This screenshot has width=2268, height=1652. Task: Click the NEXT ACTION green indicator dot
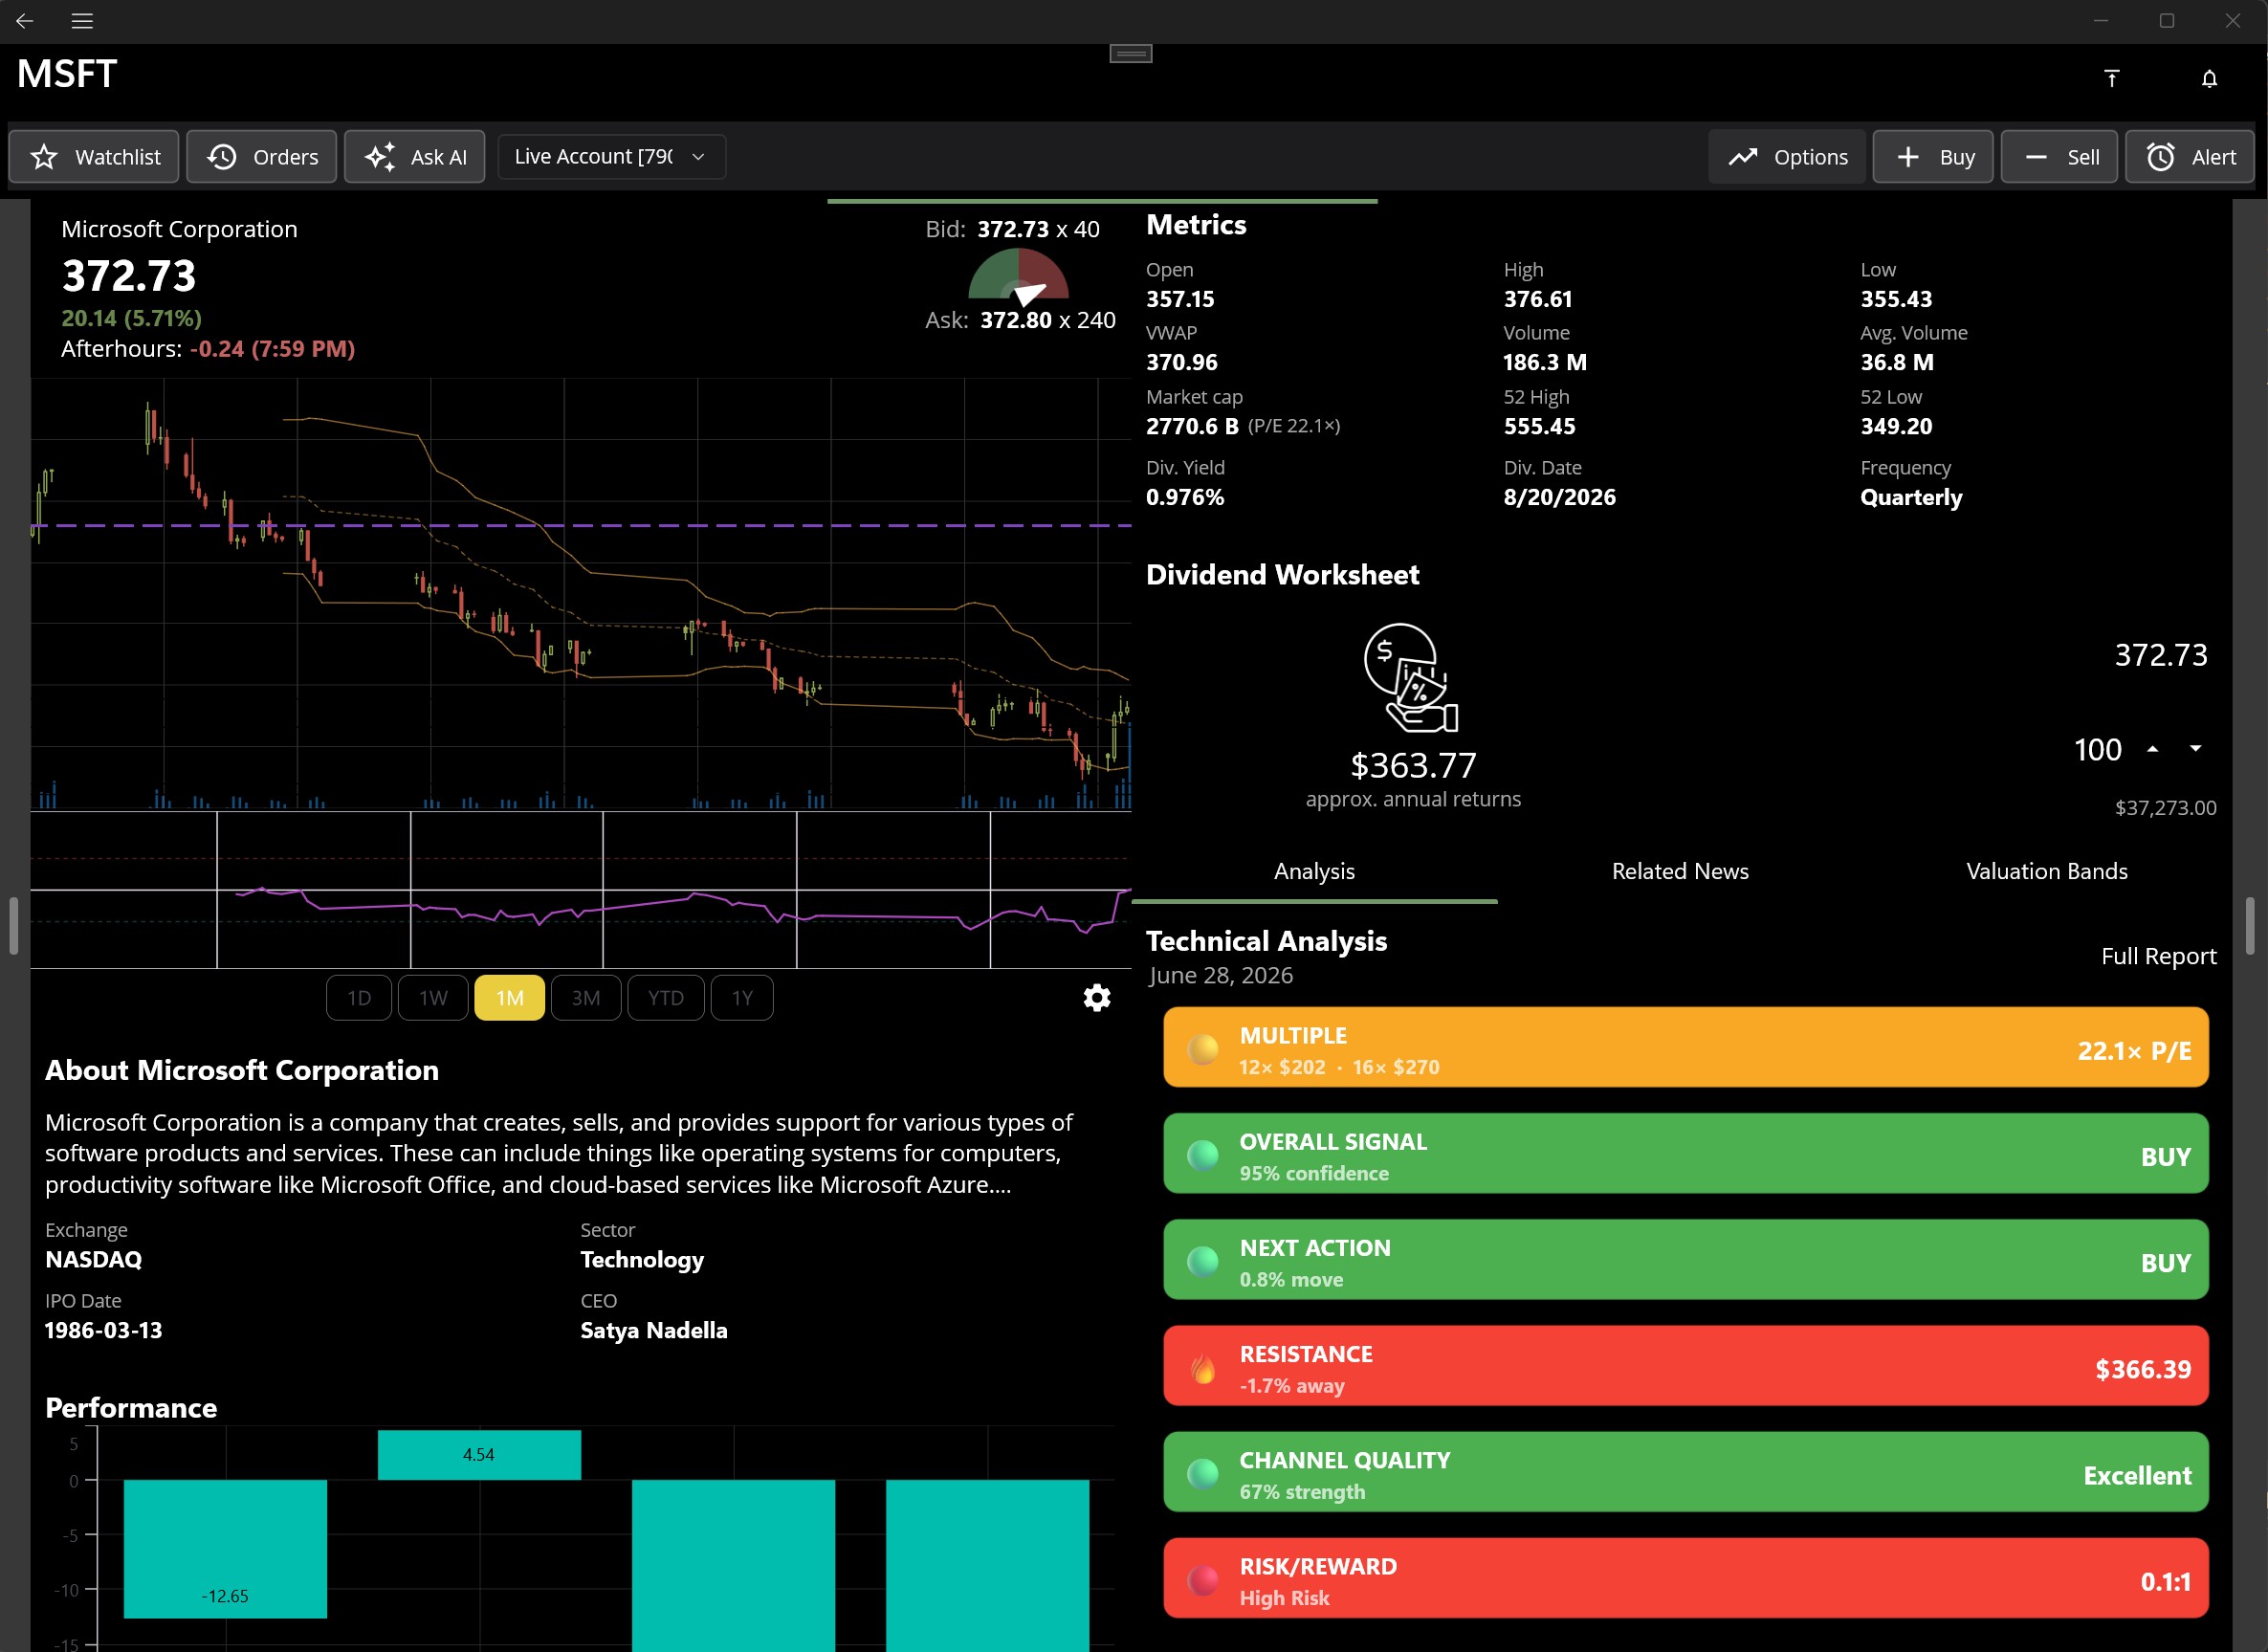(1203, 1261)
